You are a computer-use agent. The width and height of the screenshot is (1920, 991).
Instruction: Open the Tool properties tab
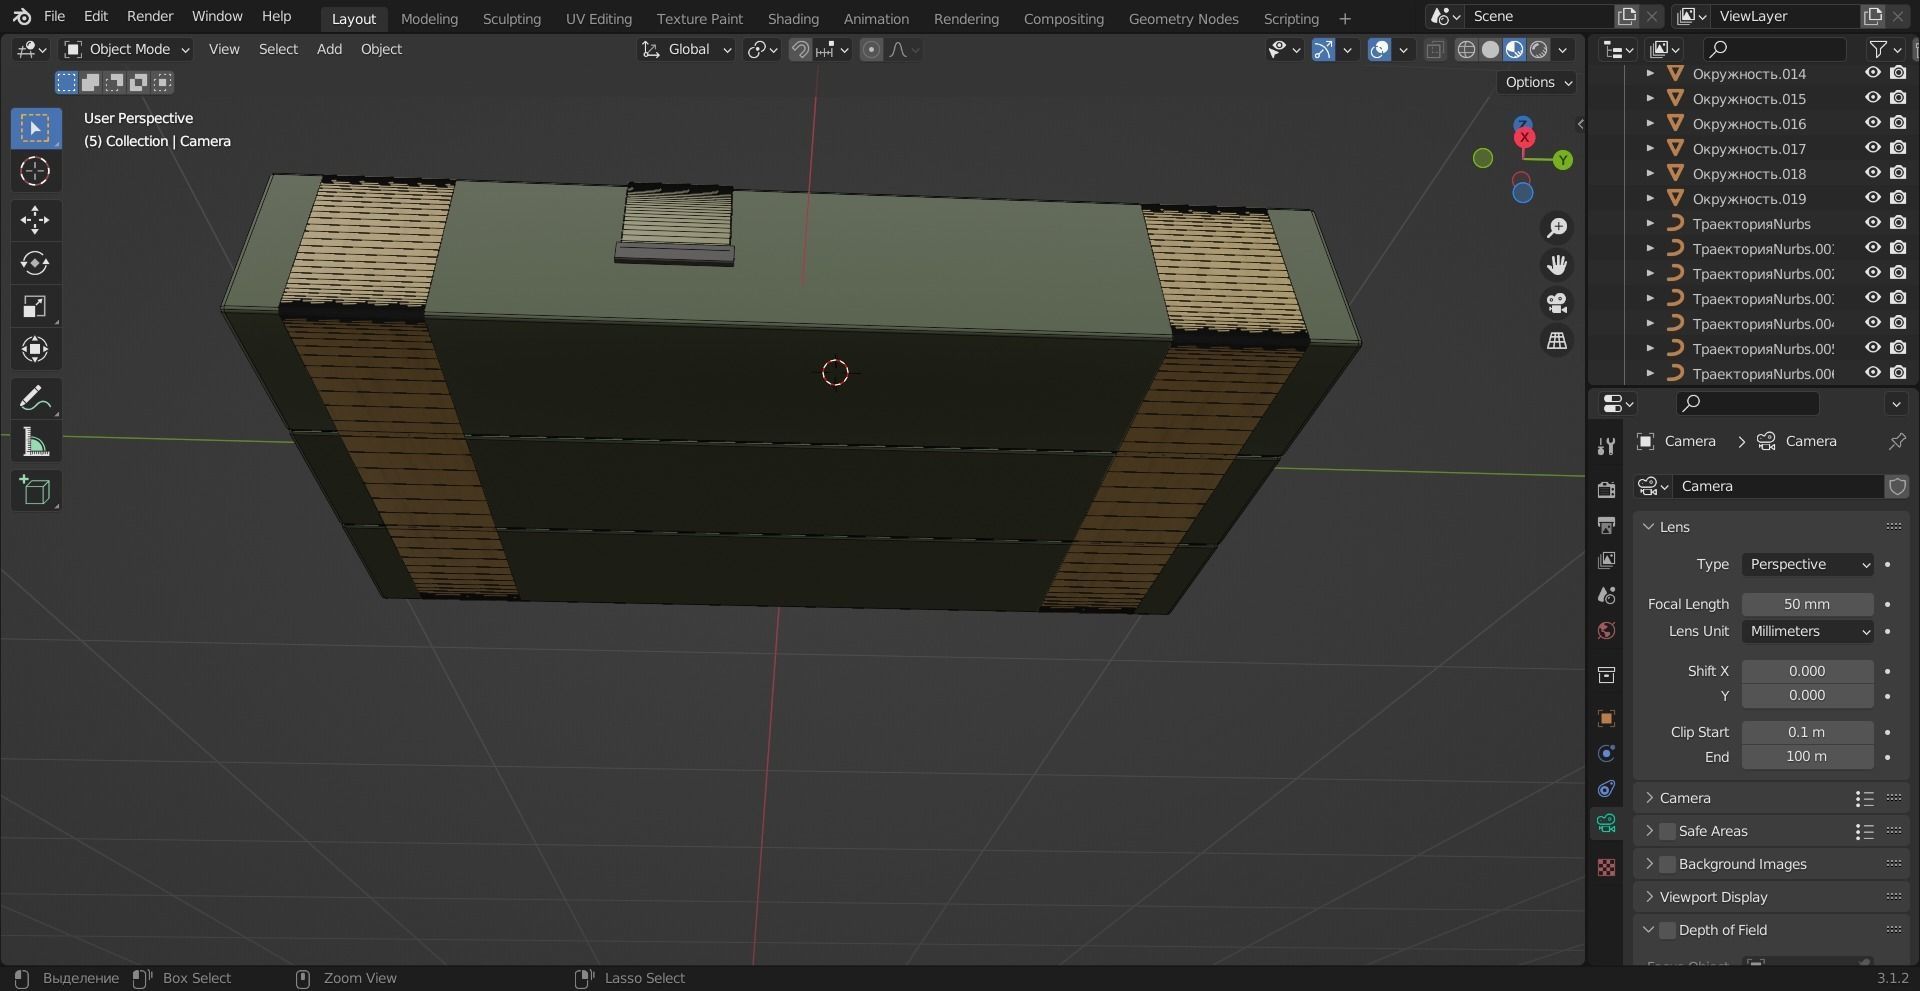coord(1606,446)
